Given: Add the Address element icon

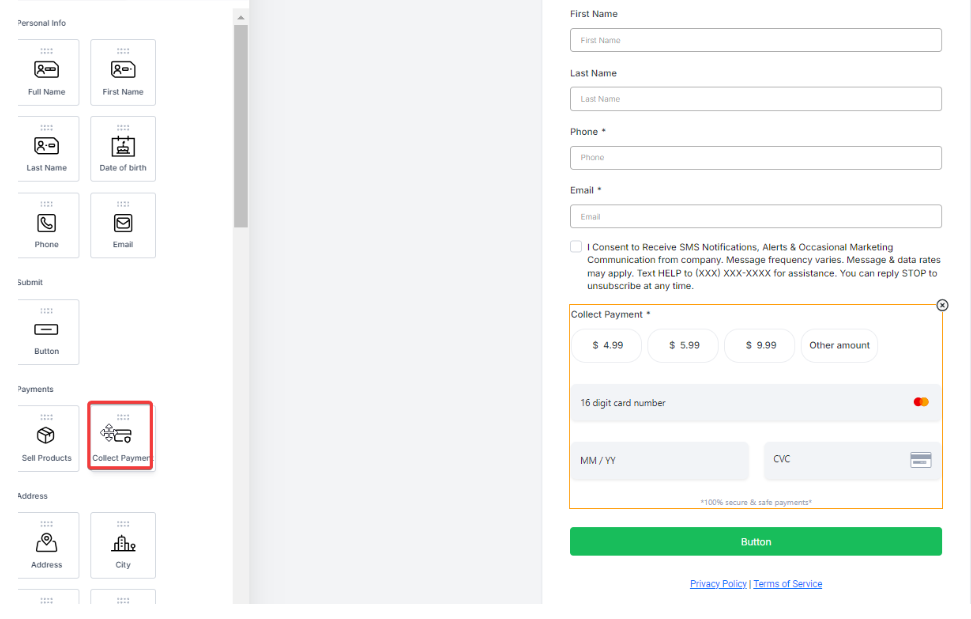Looking at the screenshot, I should (x=47, y=544).
